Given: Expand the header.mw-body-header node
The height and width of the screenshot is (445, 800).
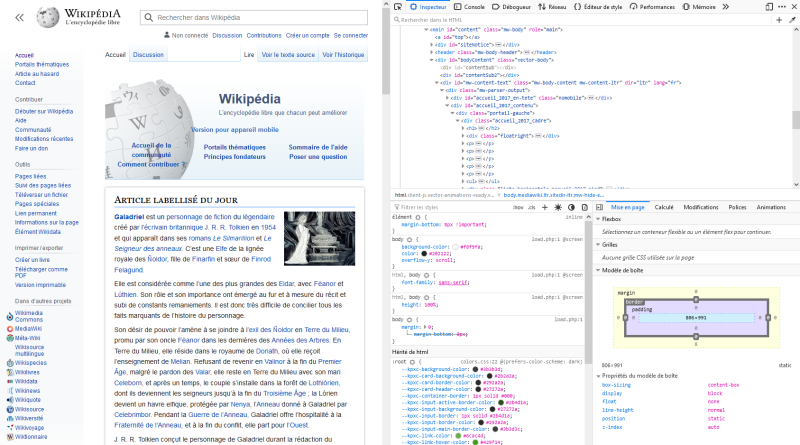Looking at the screenshot, I should pyautogui.click(x=432, y=52).
